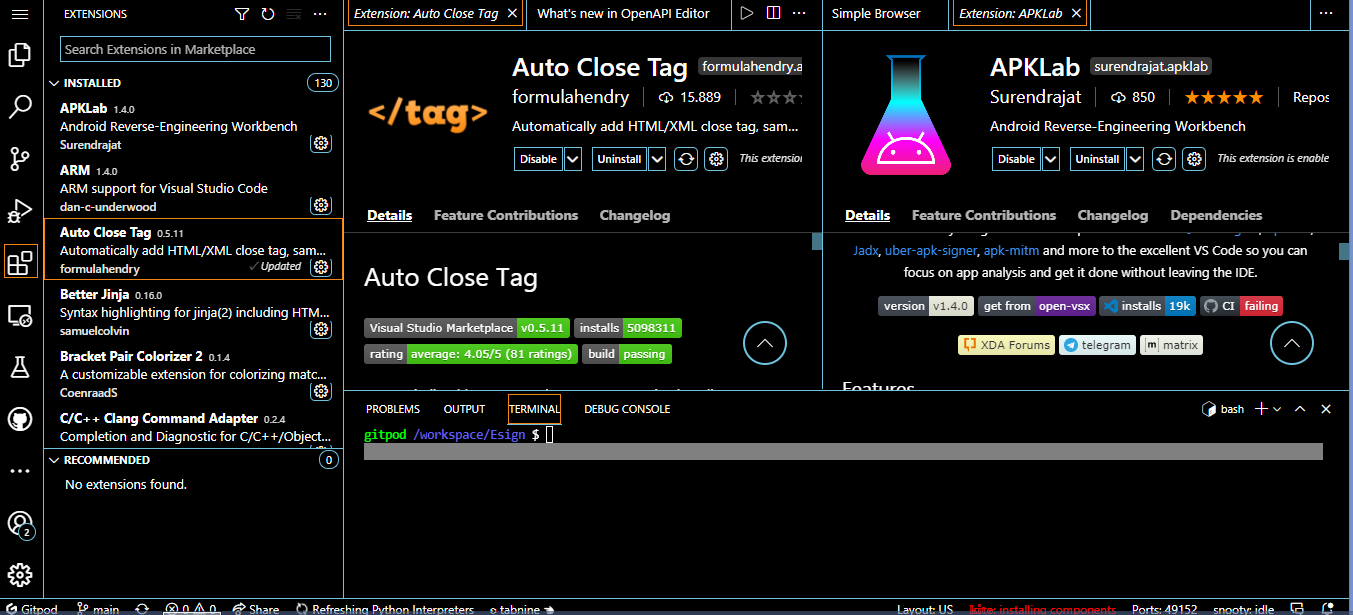Open the gear menu for the Auto Close Tag list item

click(321, 267)
